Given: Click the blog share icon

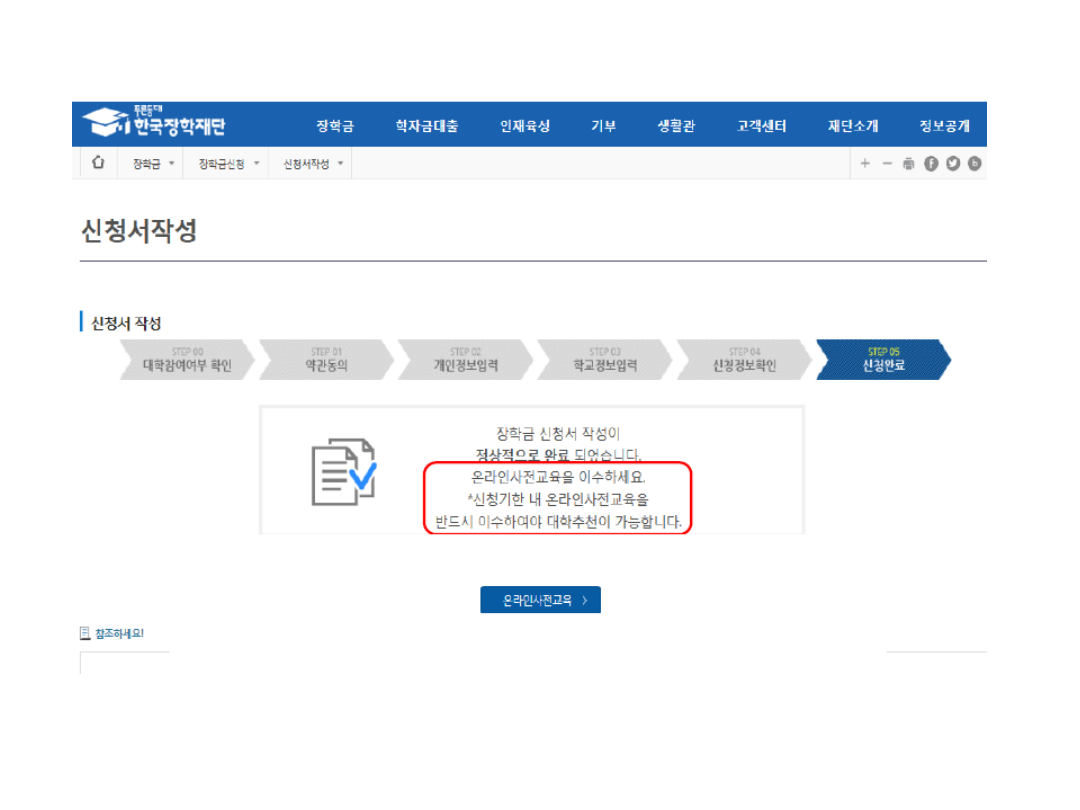Looking at the screenshot, I should click(x=975, y=164).
